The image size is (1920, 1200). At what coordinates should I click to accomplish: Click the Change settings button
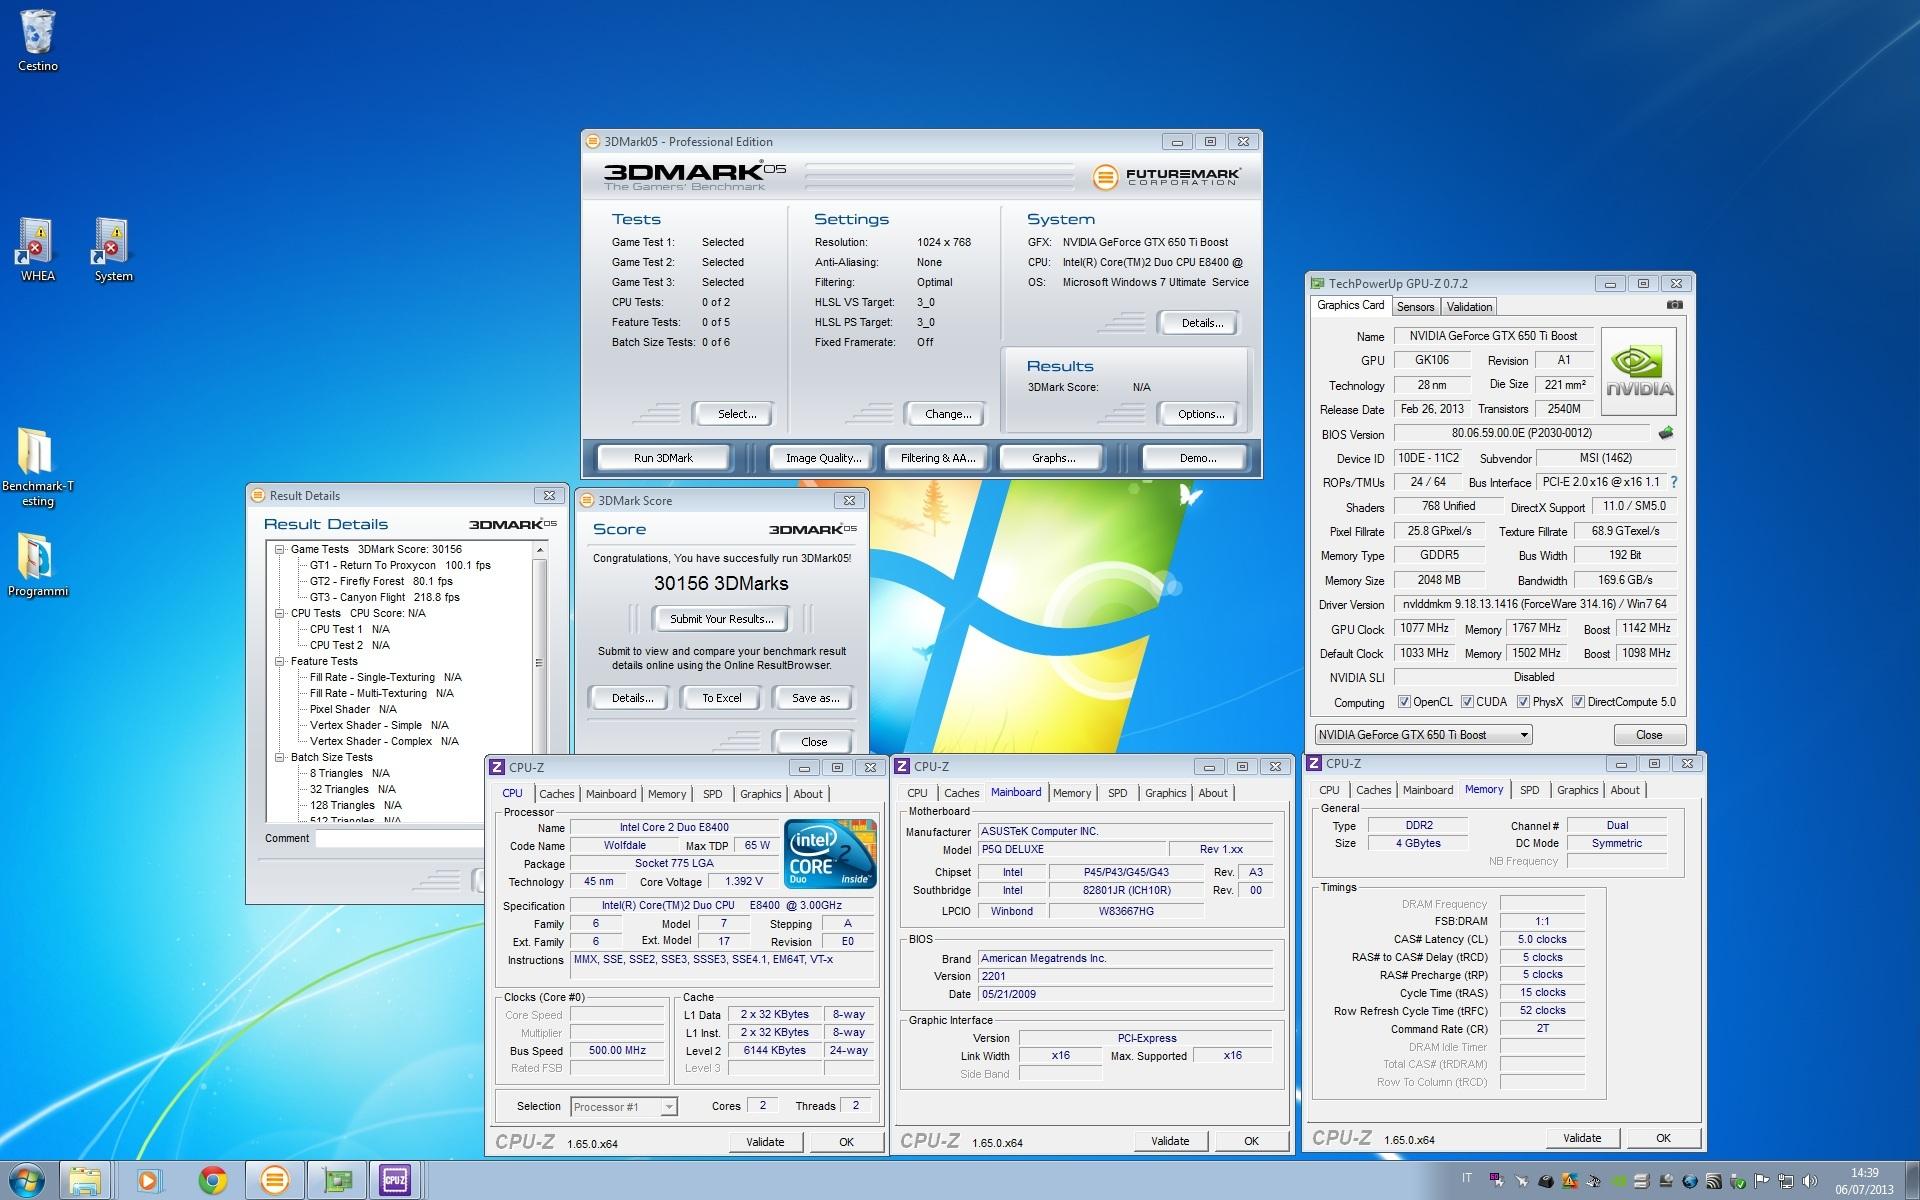948,414
